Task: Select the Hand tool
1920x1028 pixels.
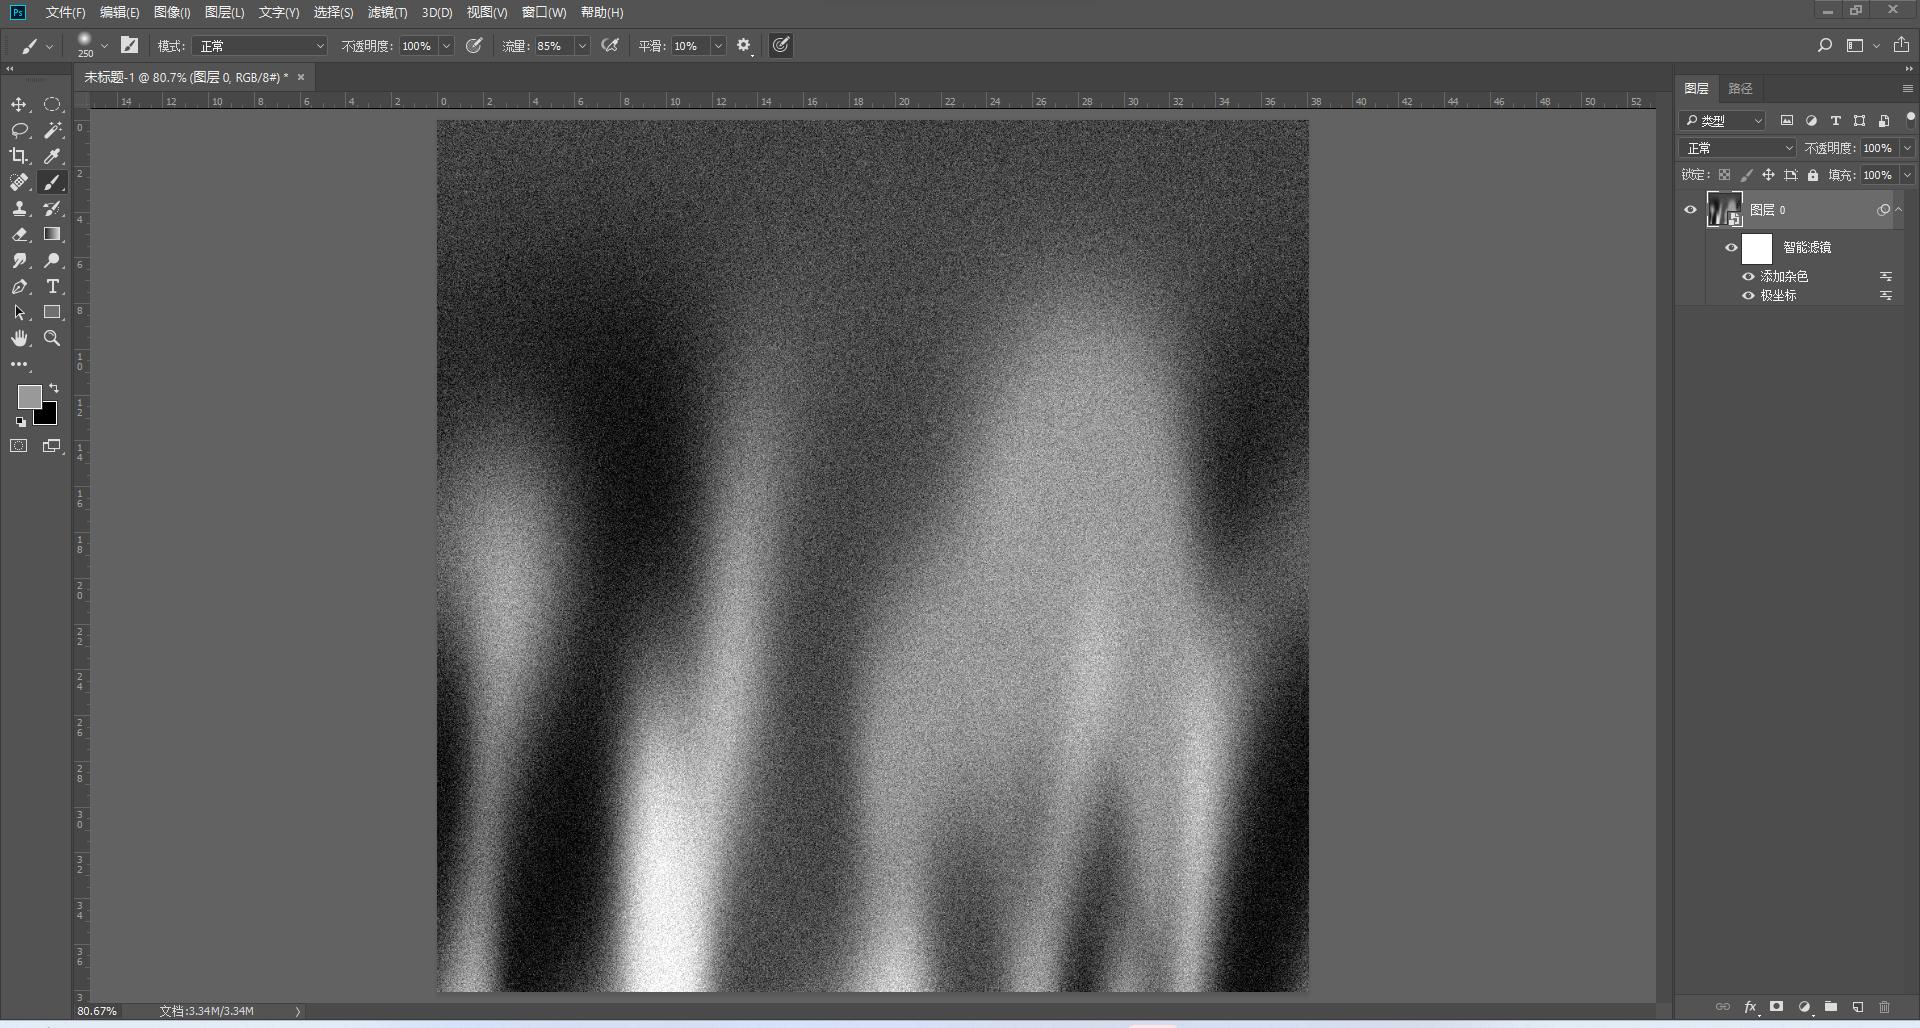Action: pos(19,339)
